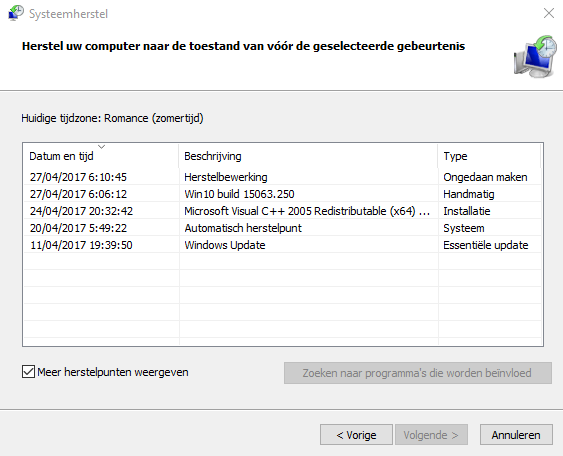Viewport: 563px width, 456px height.
Task: Select the Automatisch herstelpunt entry
Action: pos(283,228)
